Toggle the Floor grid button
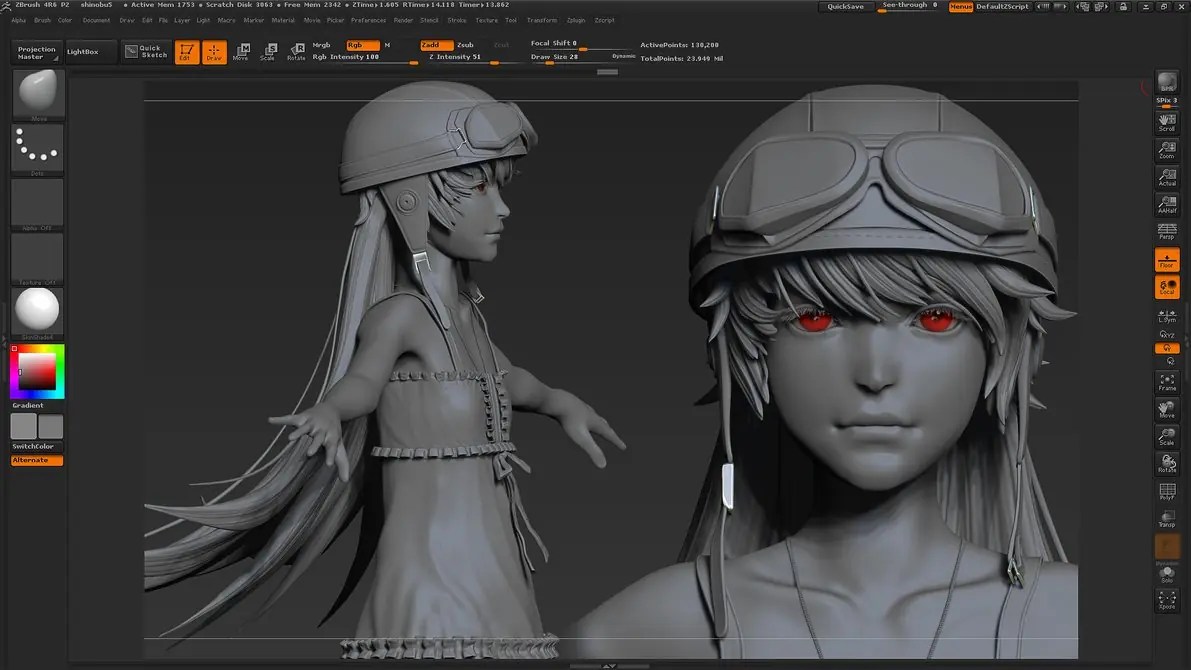This screenshot has height=670, width=1191. (x=1167, y=259)
